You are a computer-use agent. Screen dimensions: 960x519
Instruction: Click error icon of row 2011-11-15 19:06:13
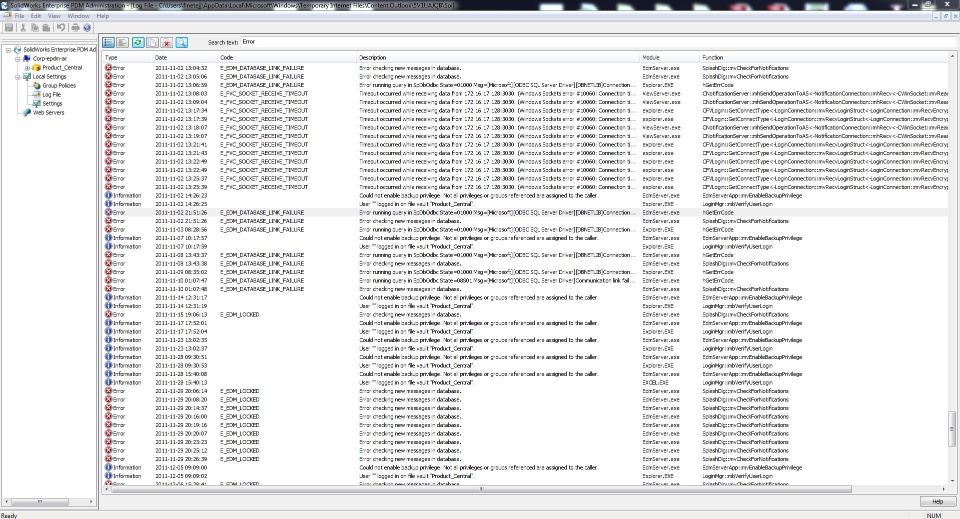108,315
